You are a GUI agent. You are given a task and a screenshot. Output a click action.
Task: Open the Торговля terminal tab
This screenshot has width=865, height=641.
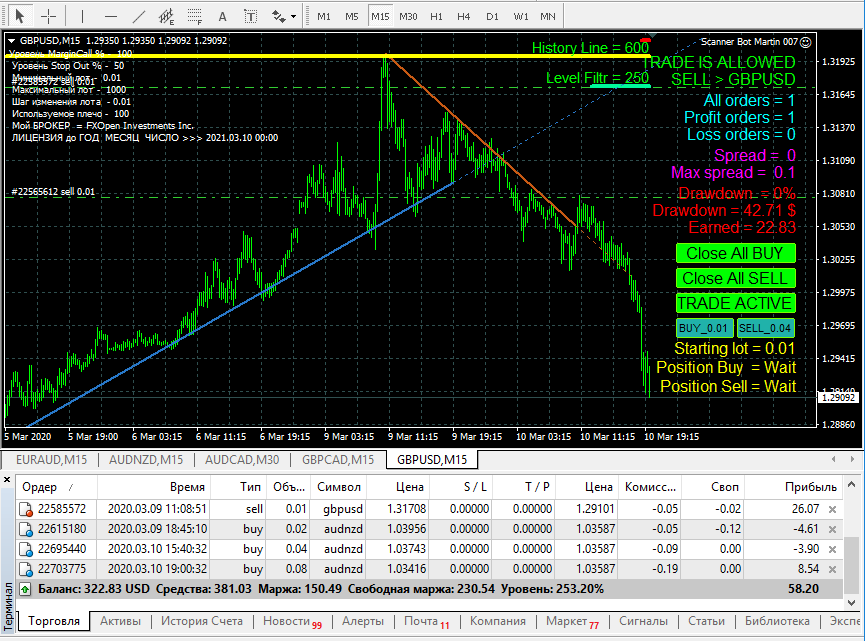[54, 621]
